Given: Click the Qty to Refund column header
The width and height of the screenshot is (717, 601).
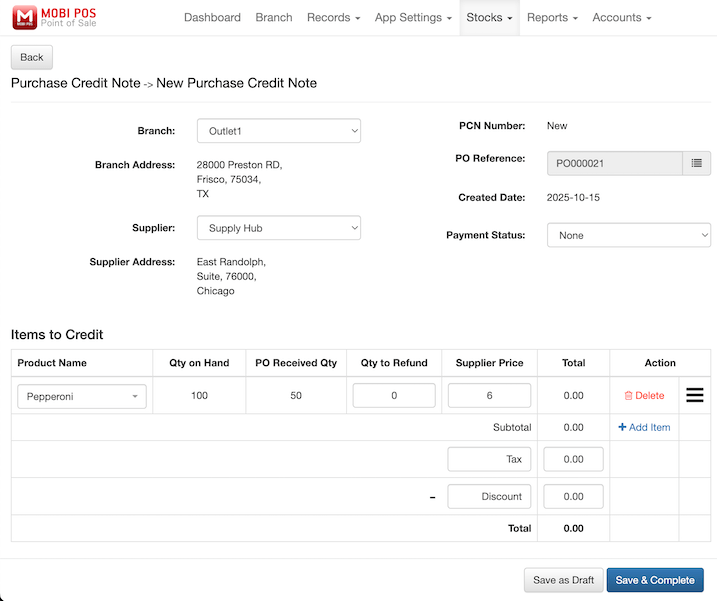Looking at the screenshot, I should 394,363.
